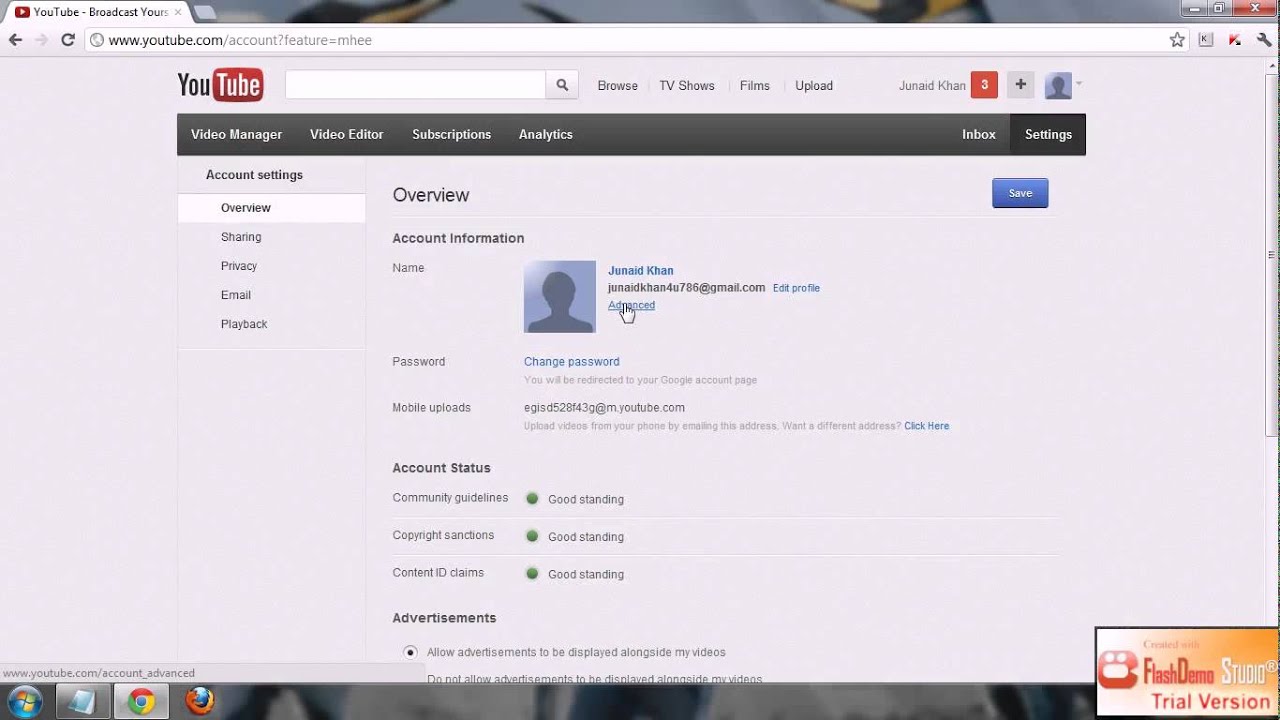Open the Windows Start menu
The height and width of the screenshot is (720, 1280).
(x=23, y=702)
